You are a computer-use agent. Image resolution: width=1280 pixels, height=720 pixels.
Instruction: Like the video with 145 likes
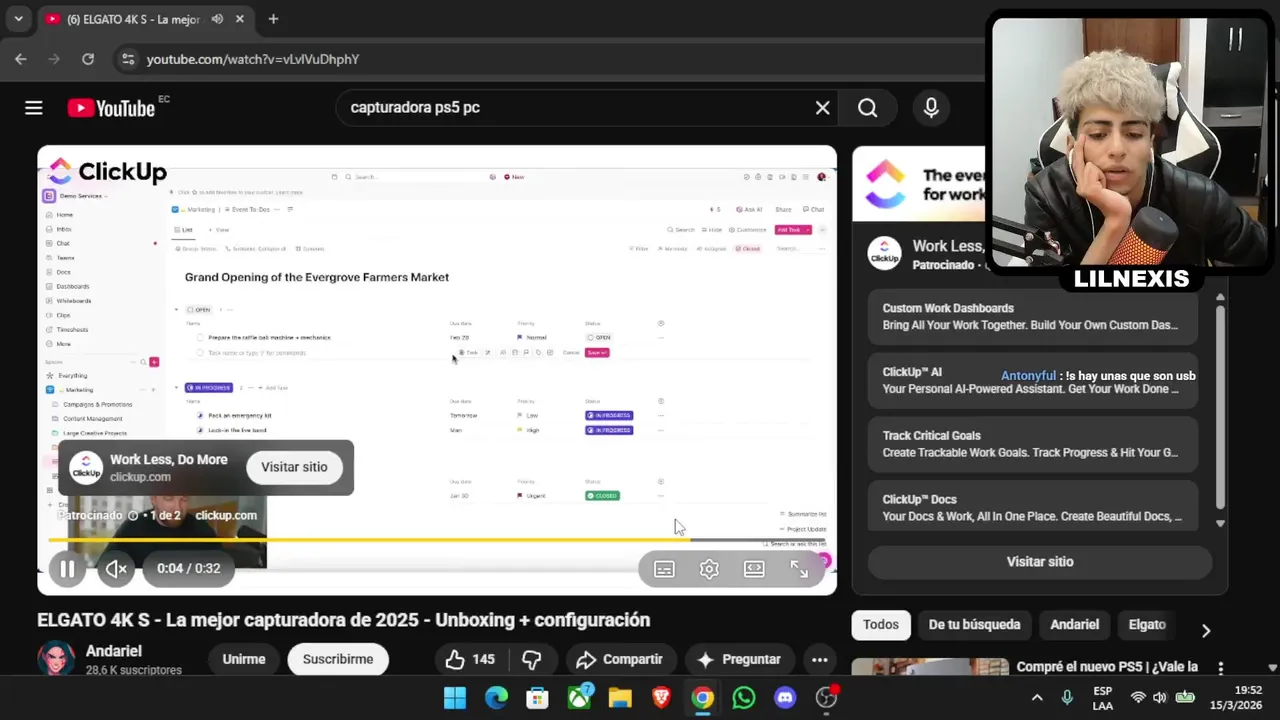point(470,660)
